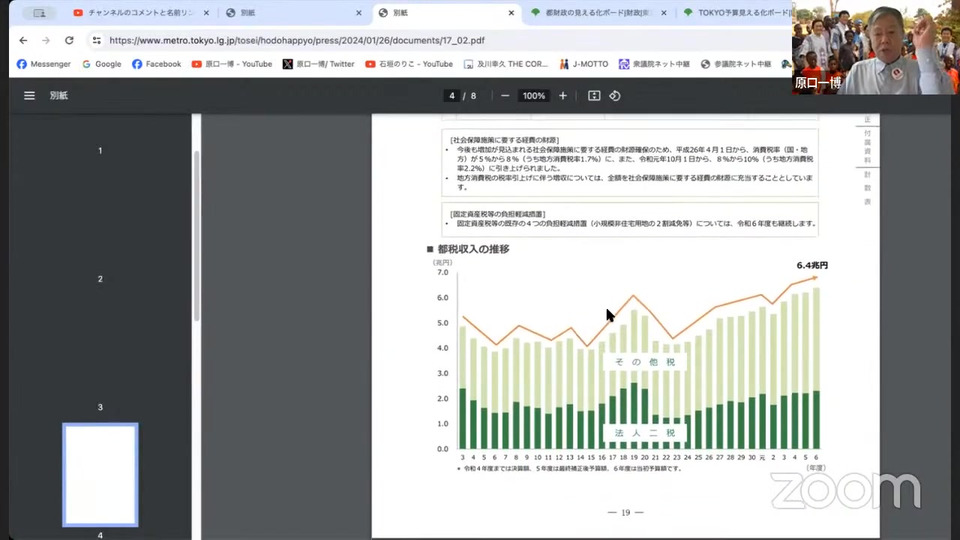960x540 pixels.
Task: Open site information icon in address bar
Action: 97,40
